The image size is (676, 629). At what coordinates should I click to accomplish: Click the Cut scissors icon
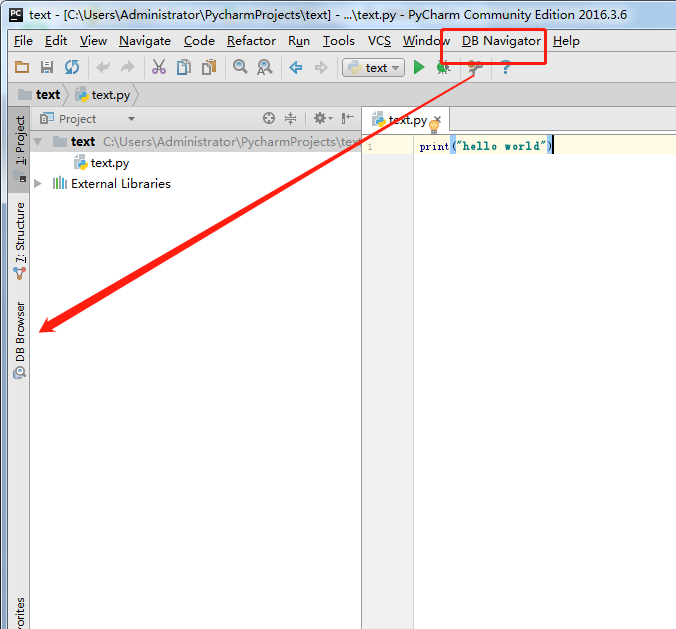pyautogui.click(x=159, y=67)
